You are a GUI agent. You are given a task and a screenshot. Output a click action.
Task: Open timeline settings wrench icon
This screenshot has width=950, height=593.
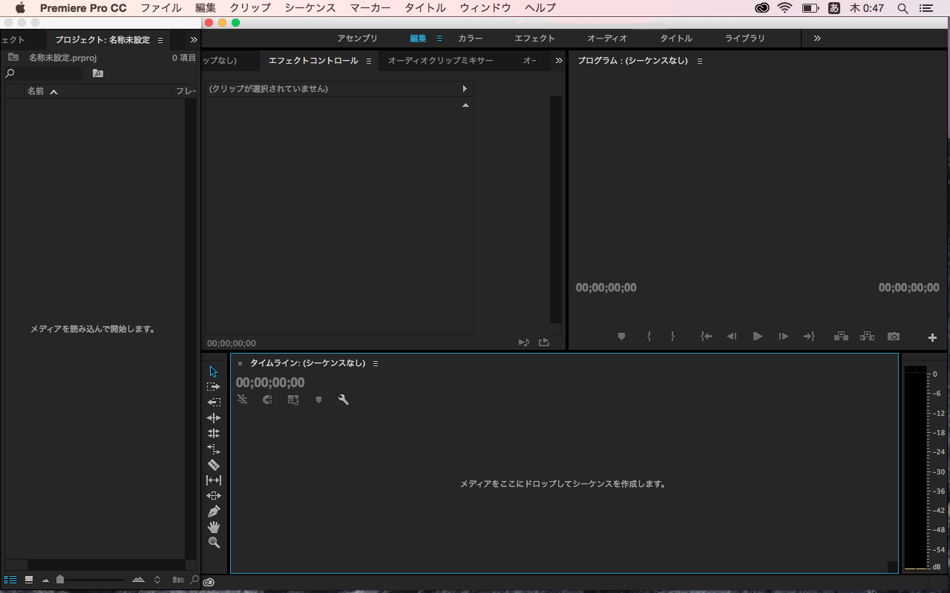click(x=343, y=400)
